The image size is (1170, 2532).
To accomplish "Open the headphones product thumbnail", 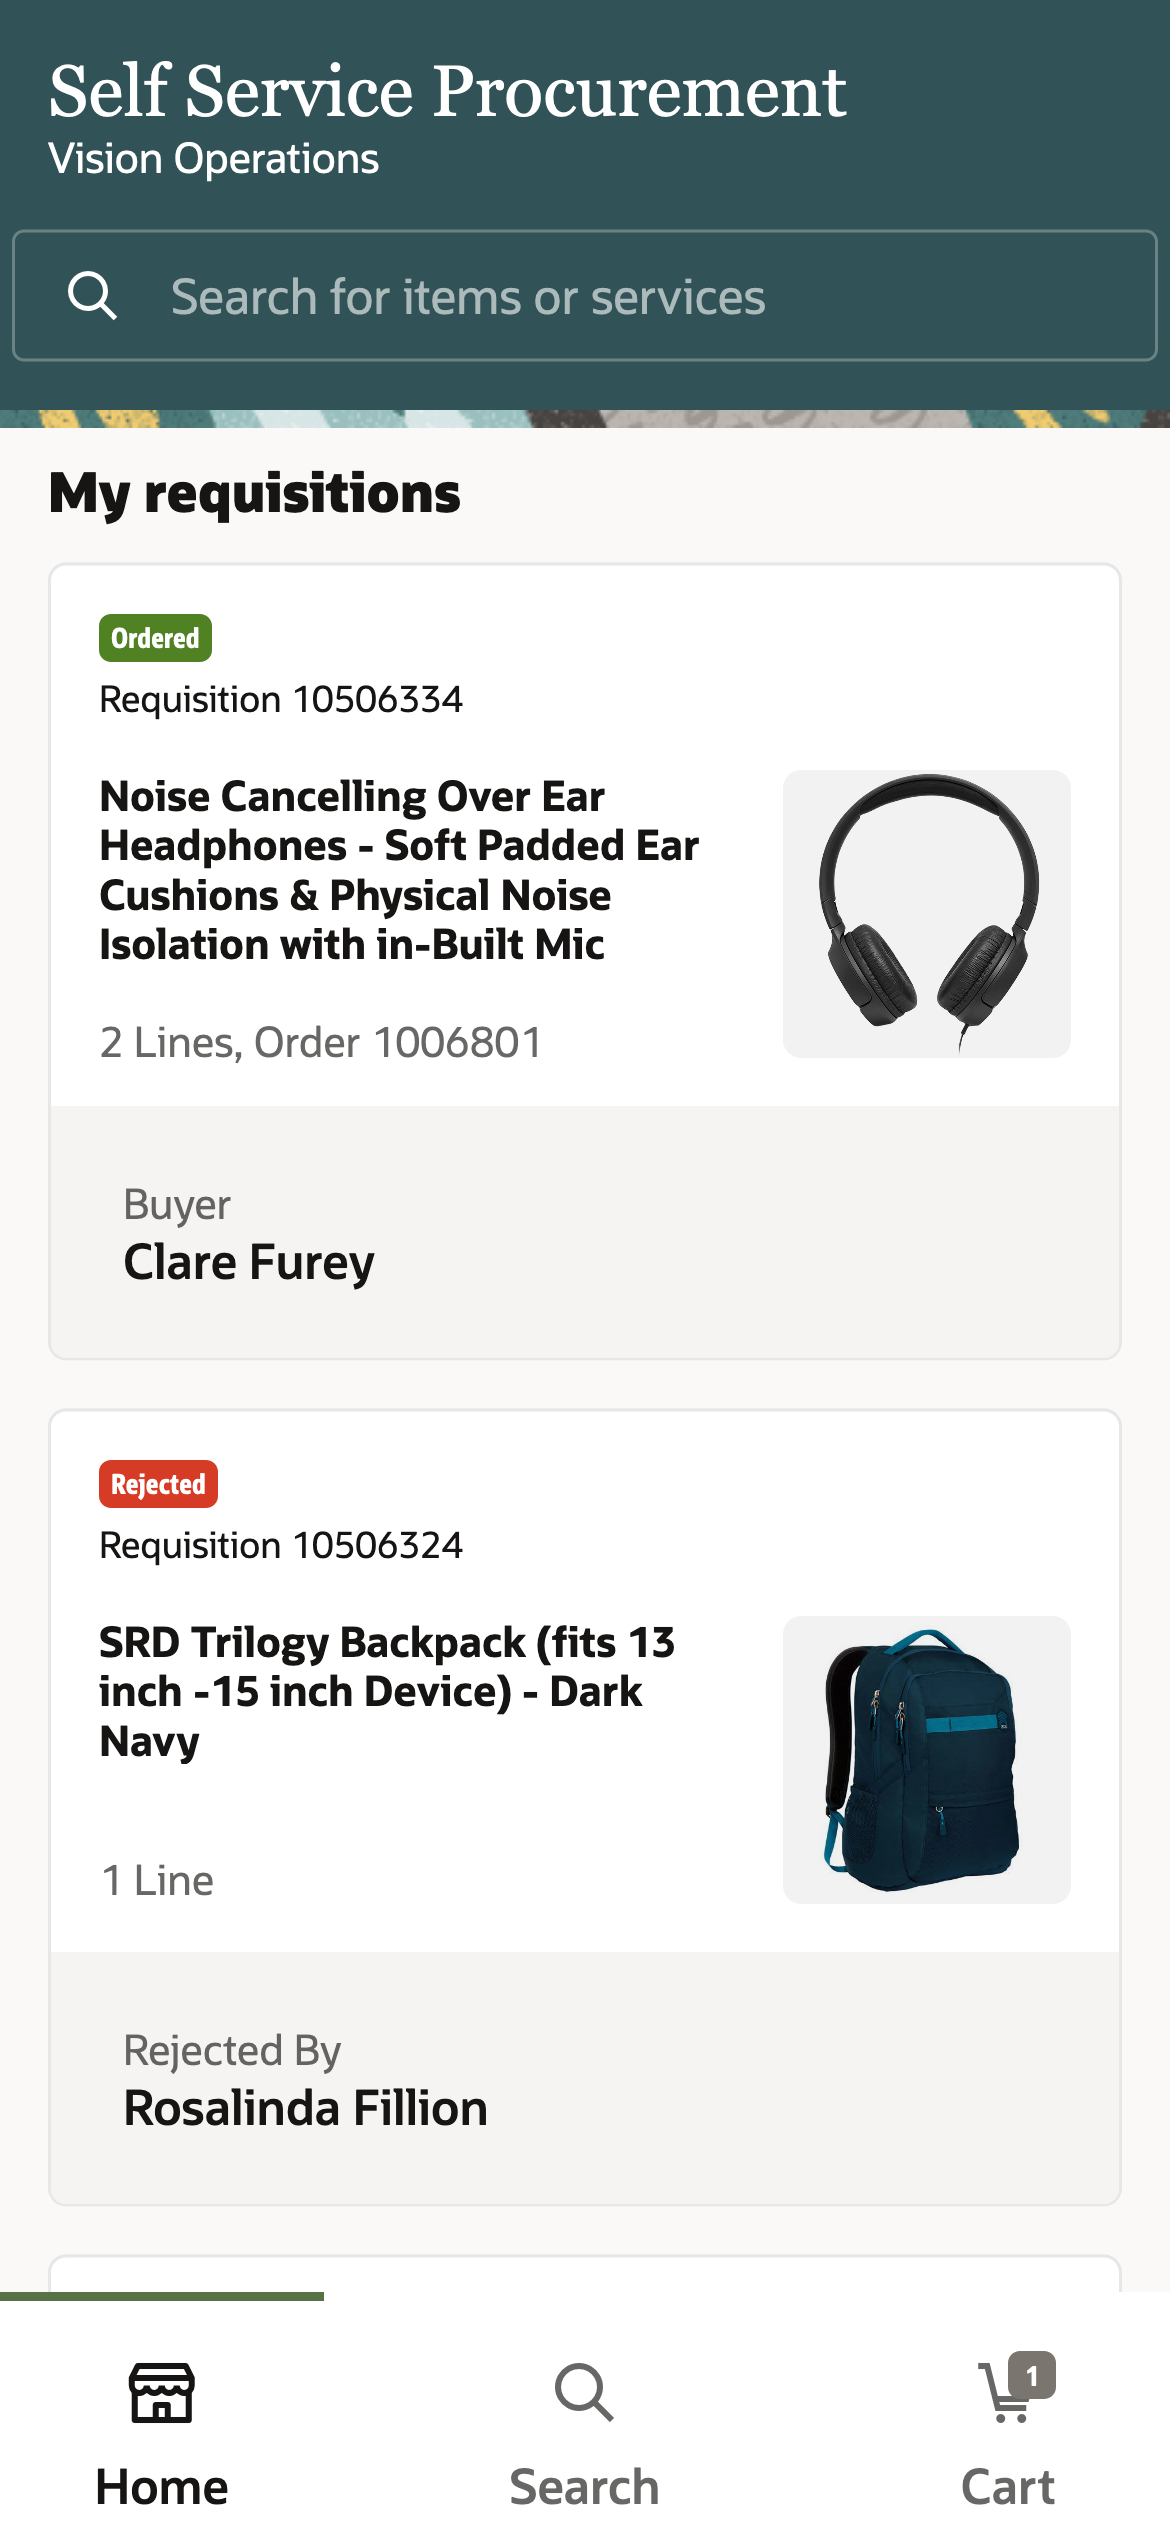I will [926, 913].
